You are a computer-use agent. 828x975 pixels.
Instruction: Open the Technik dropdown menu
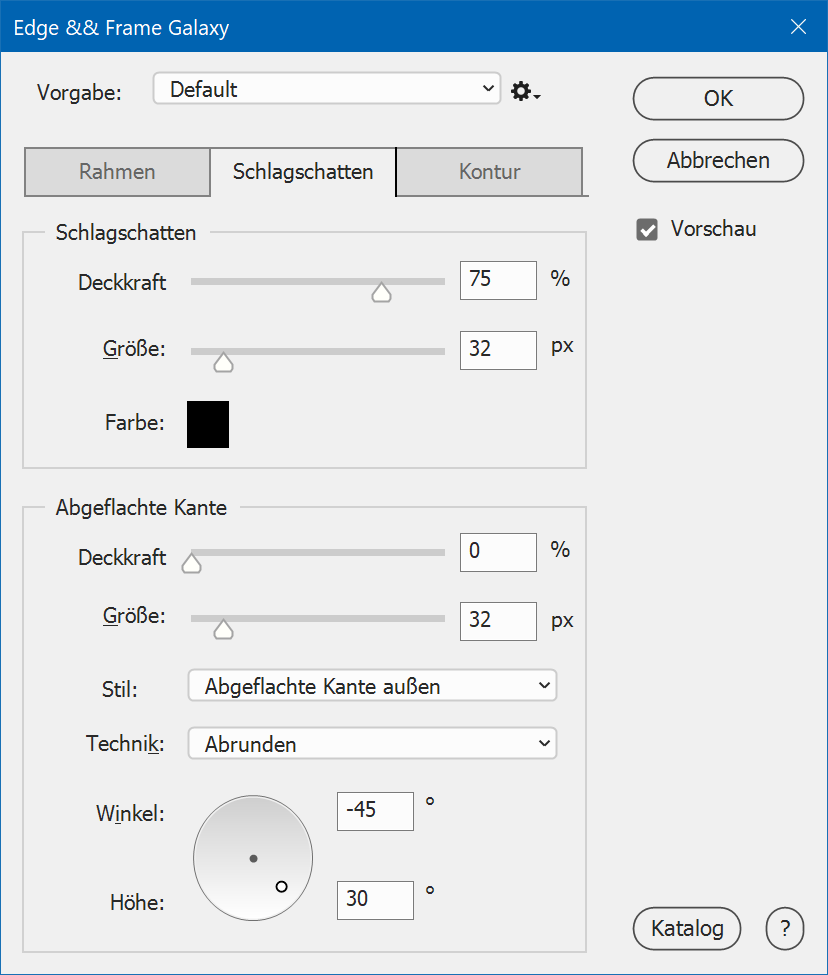tap(372, 744)
